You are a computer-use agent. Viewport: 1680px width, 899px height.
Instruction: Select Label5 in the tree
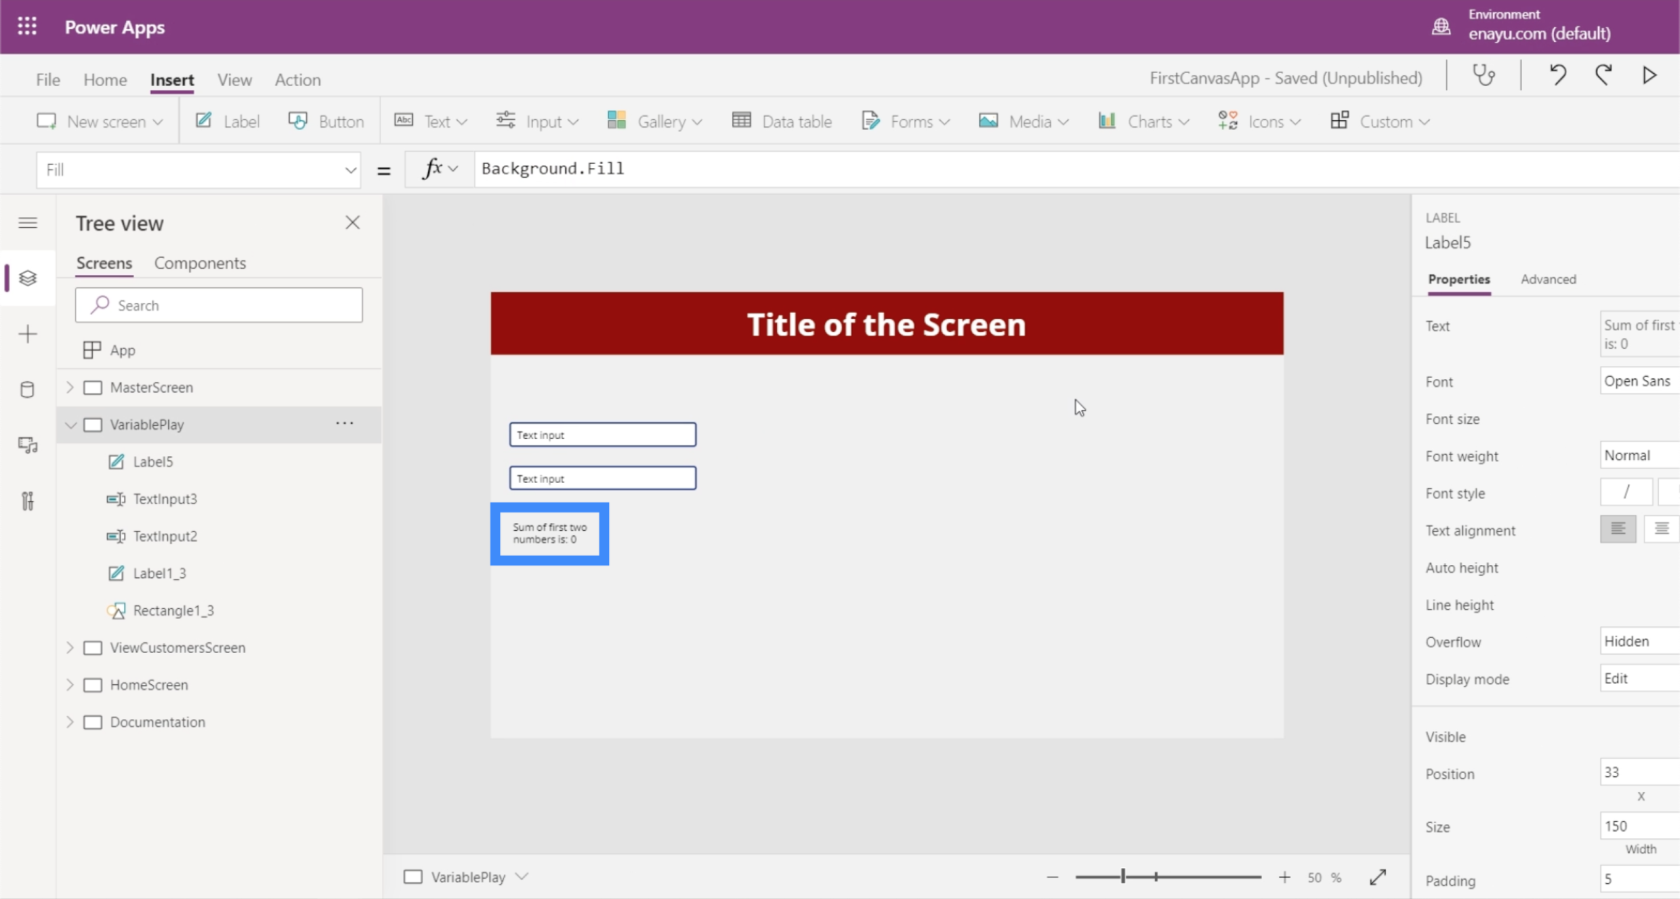click(153, 462)
